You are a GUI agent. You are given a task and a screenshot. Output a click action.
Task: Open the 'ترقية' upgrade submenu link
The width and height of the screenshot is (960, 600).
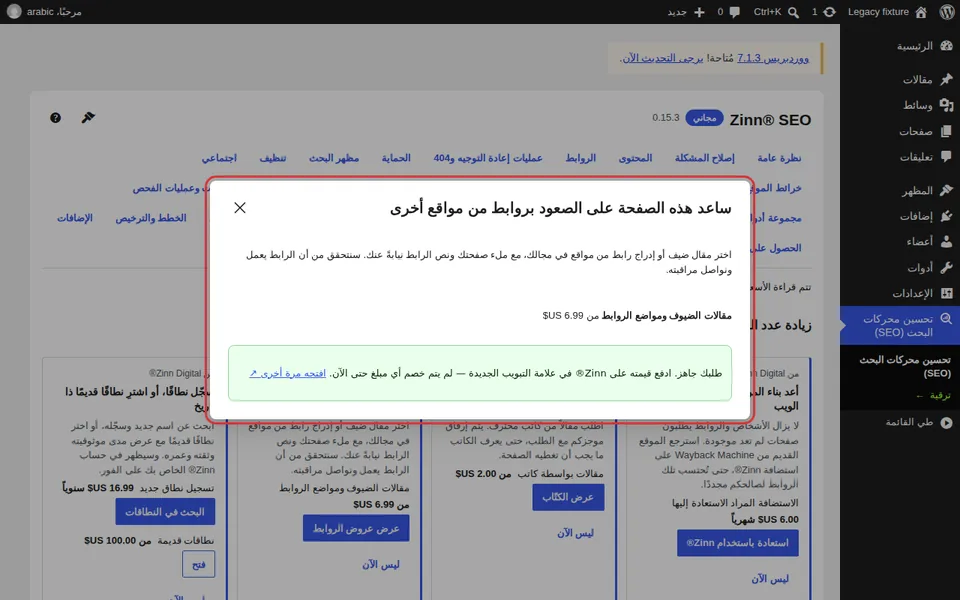click(933, 396)
